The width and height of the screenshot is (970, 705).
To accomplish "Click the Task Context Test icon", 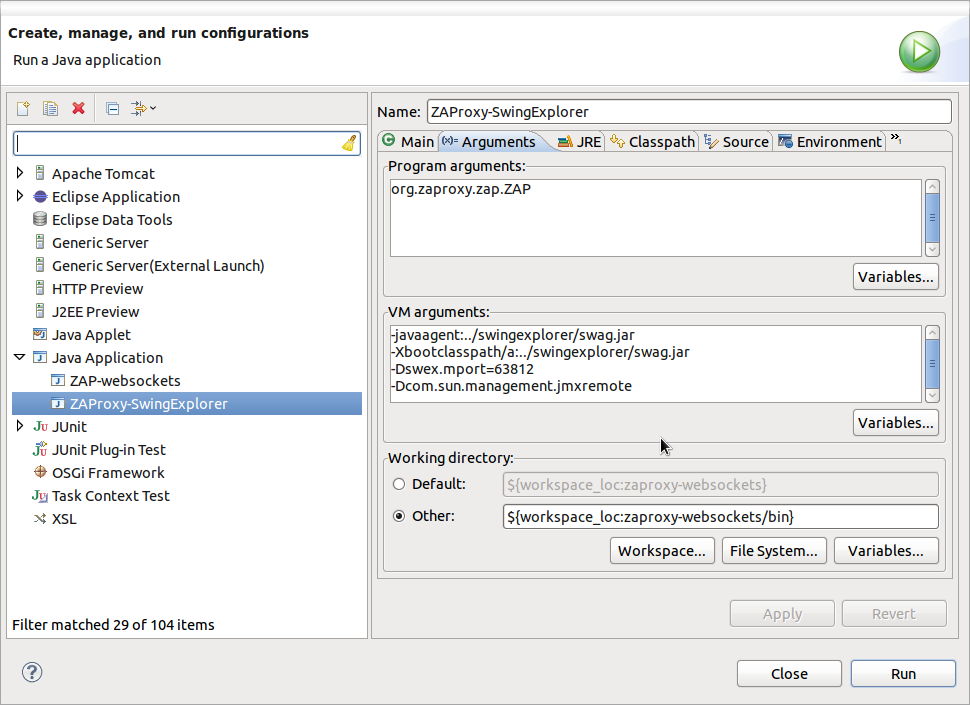I will (40, 495).
